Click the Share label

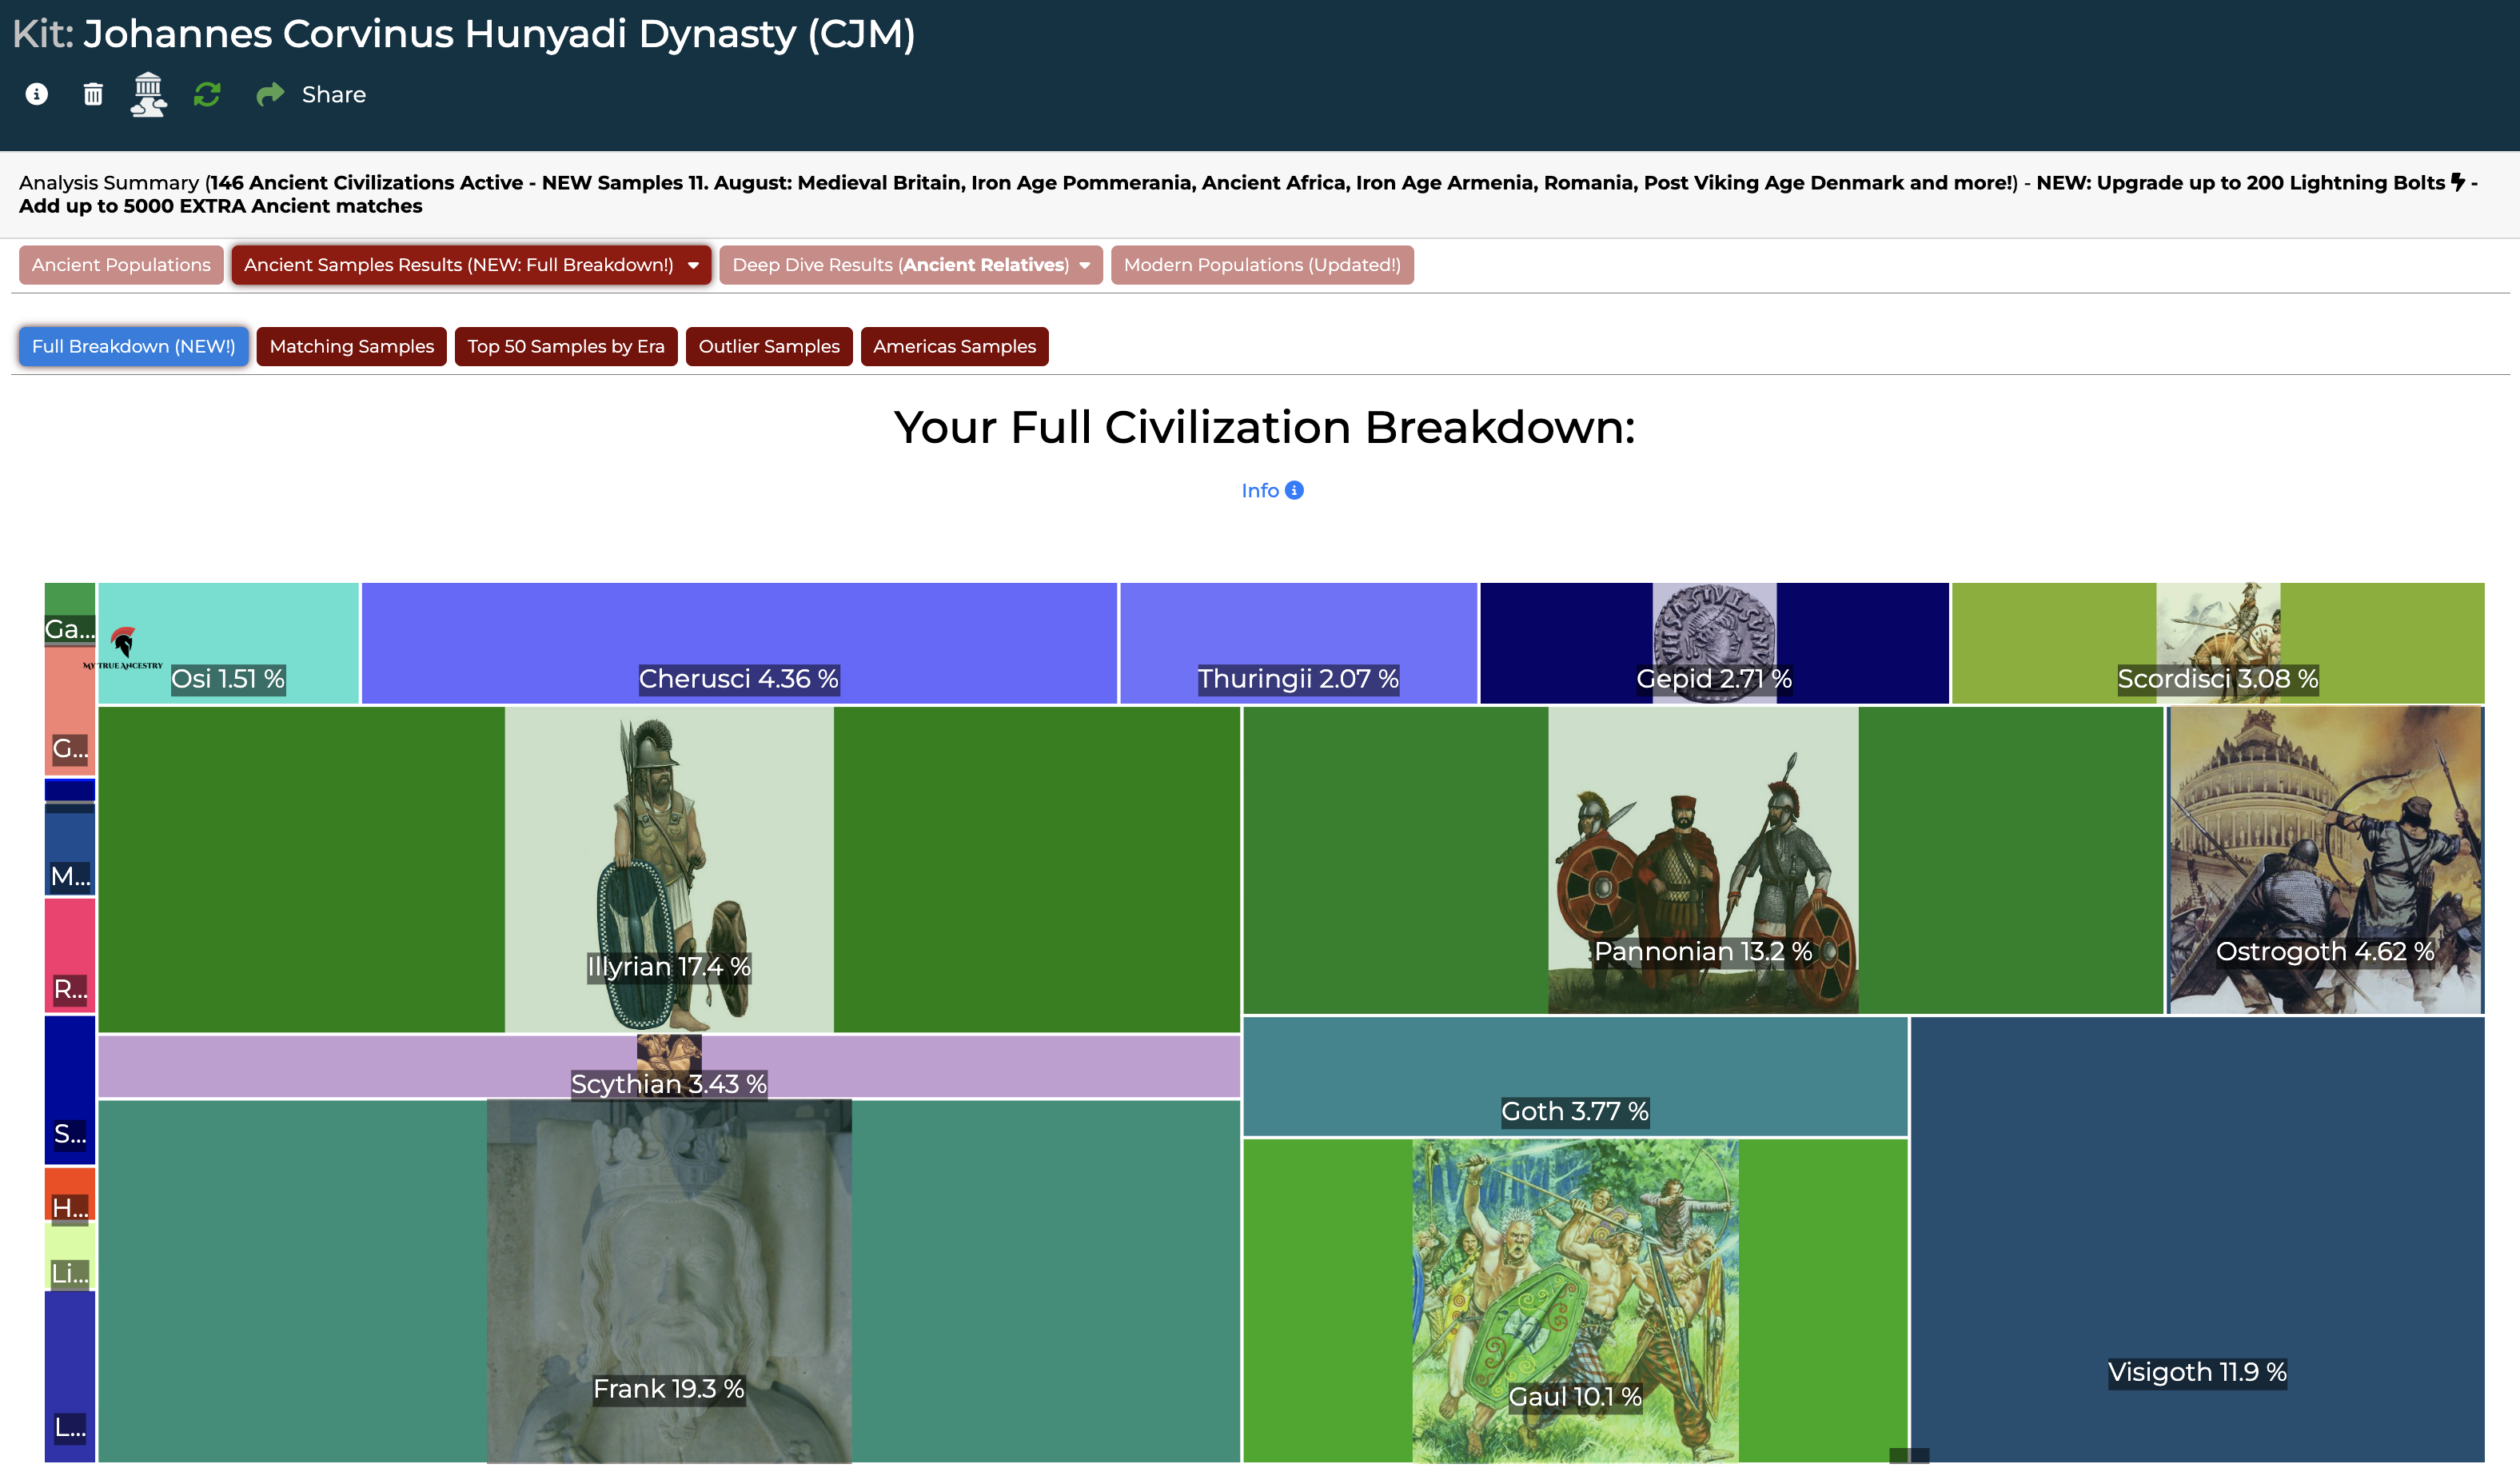[x=334, y=94]
